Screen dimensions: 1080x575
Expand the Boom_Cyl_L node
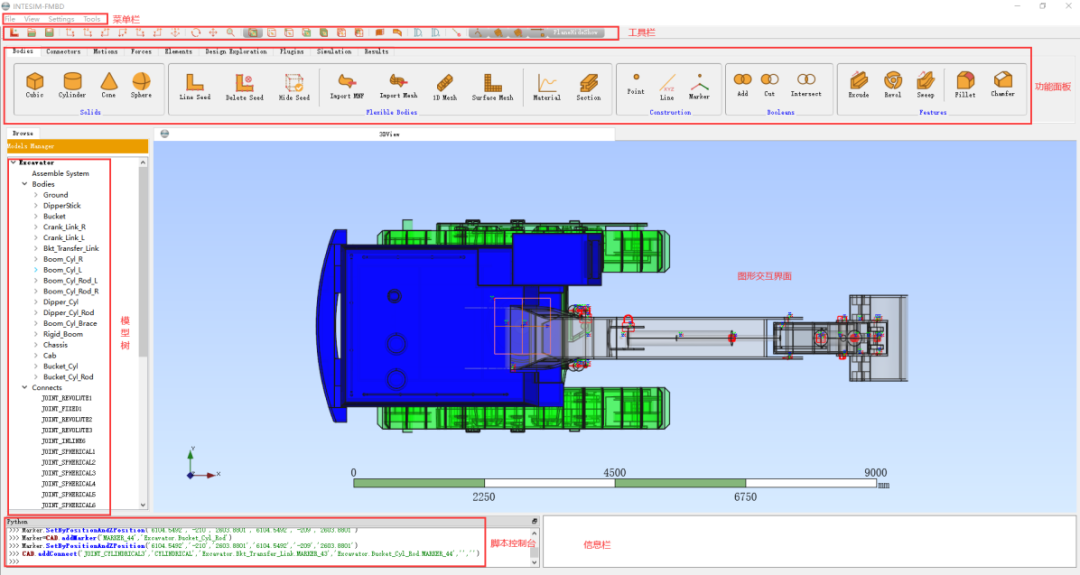[x=36, y=270]
